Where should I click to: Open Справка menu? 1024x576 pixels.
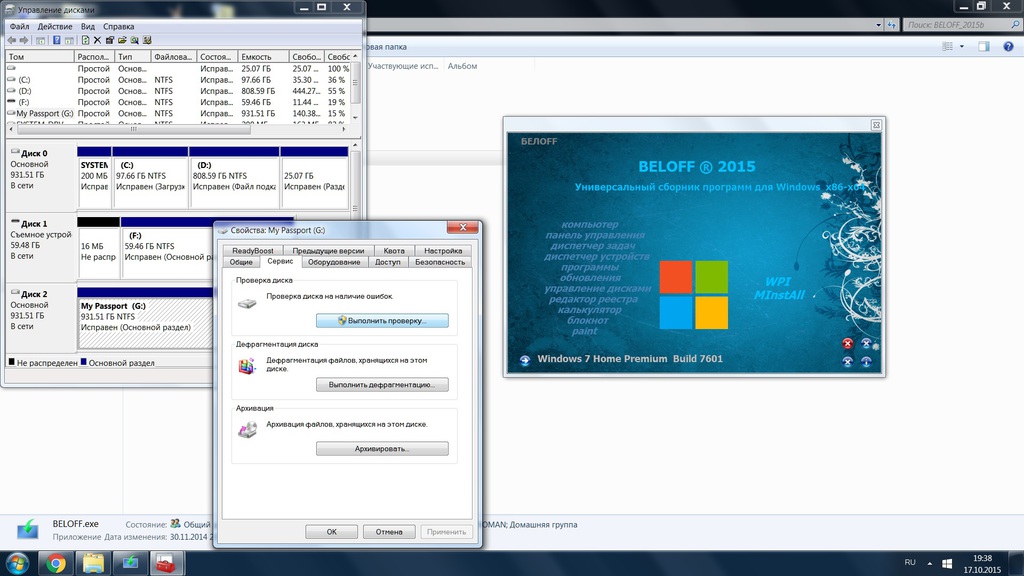pos(119,27)
